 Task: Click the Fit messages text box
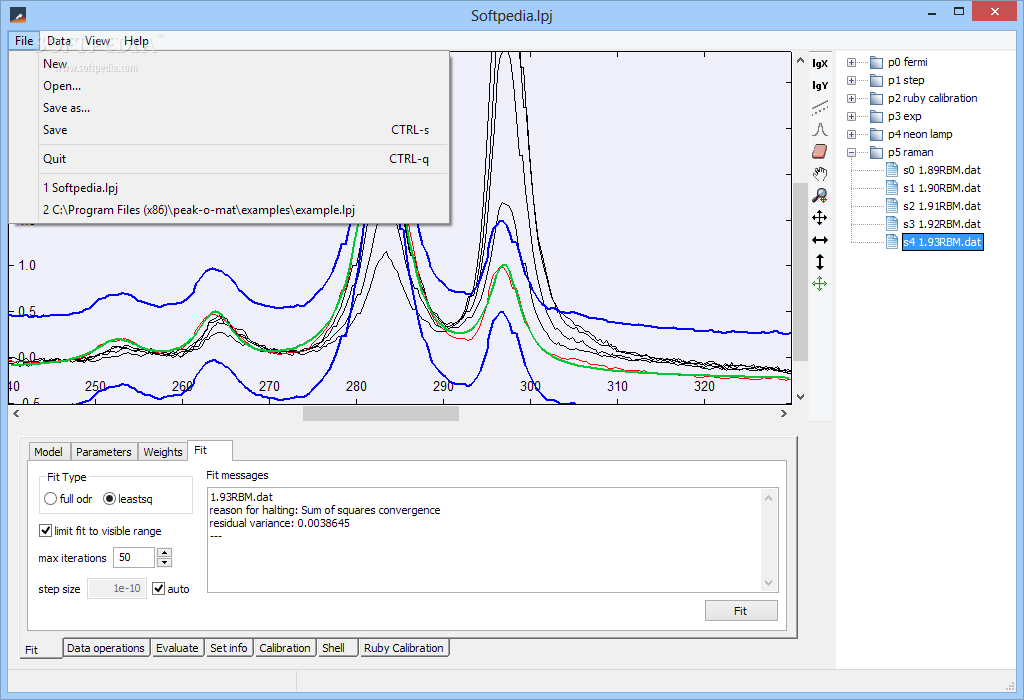coord(492,539)
